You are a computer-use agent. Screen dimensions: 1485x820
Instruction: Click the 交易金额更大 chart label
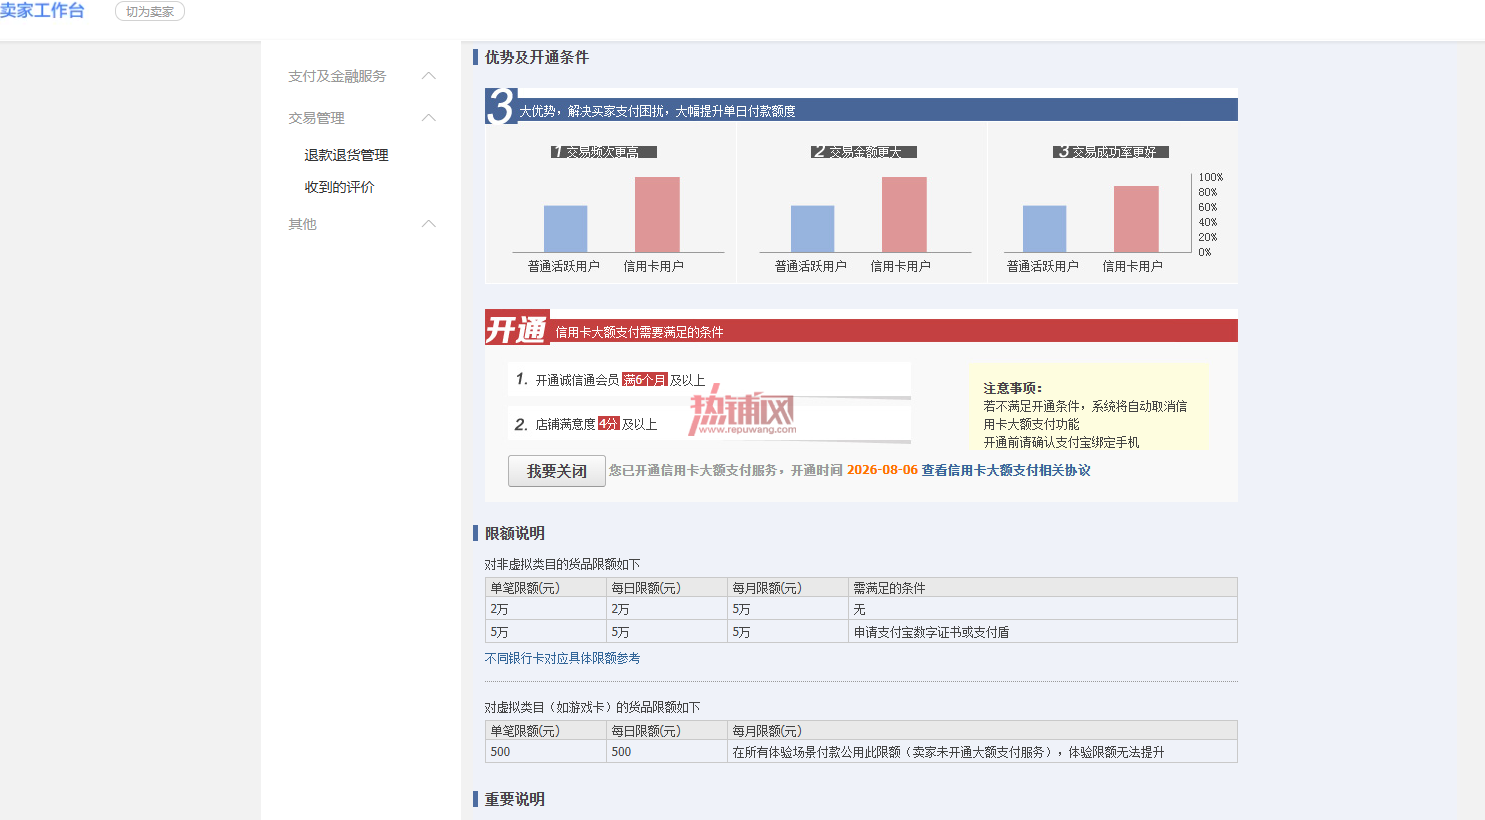tap(864, 152)
